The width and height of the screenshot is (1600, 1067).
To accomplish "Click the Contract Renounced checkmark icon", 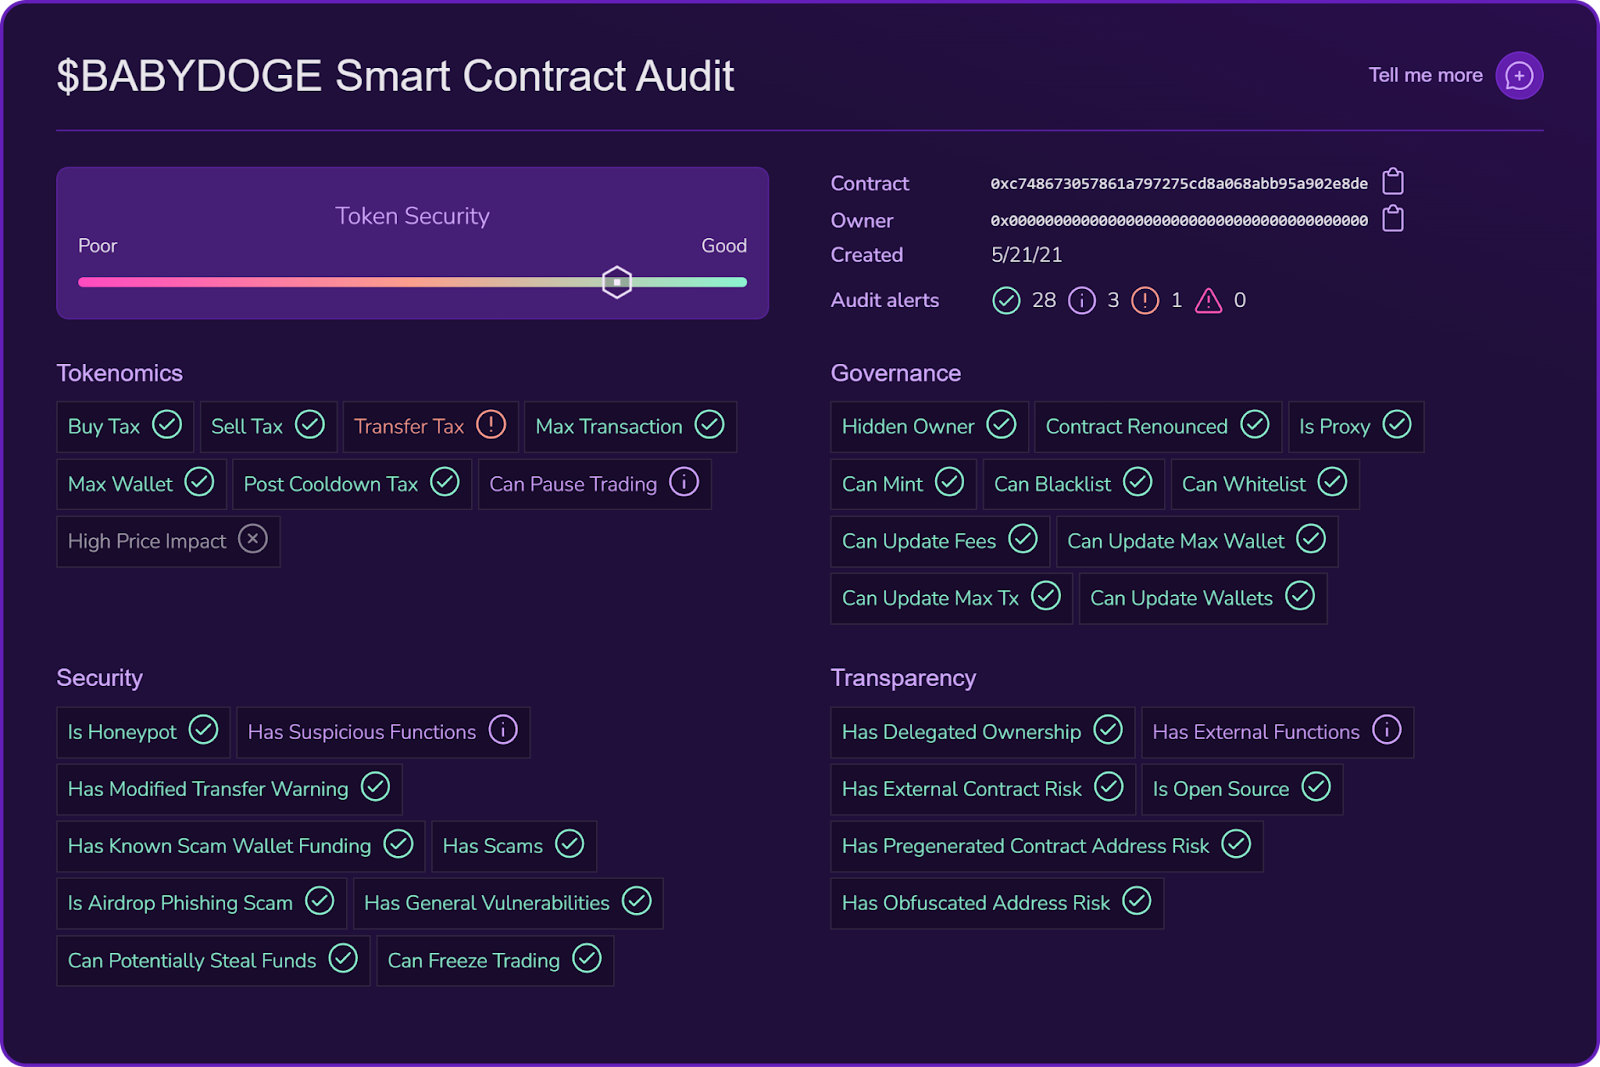I will [x=1255, y=425].
